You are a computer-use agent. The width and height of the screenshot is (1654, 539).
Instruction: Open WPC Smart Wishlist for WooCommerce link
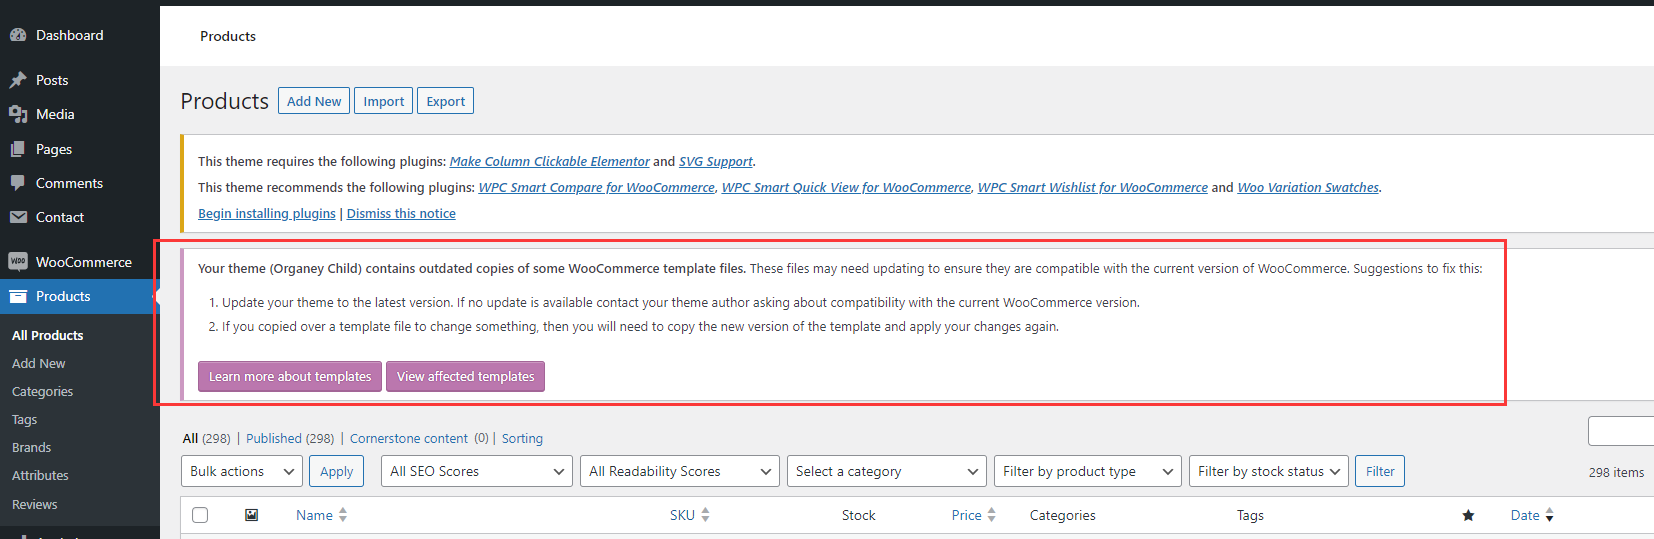tap(1093, 187)
